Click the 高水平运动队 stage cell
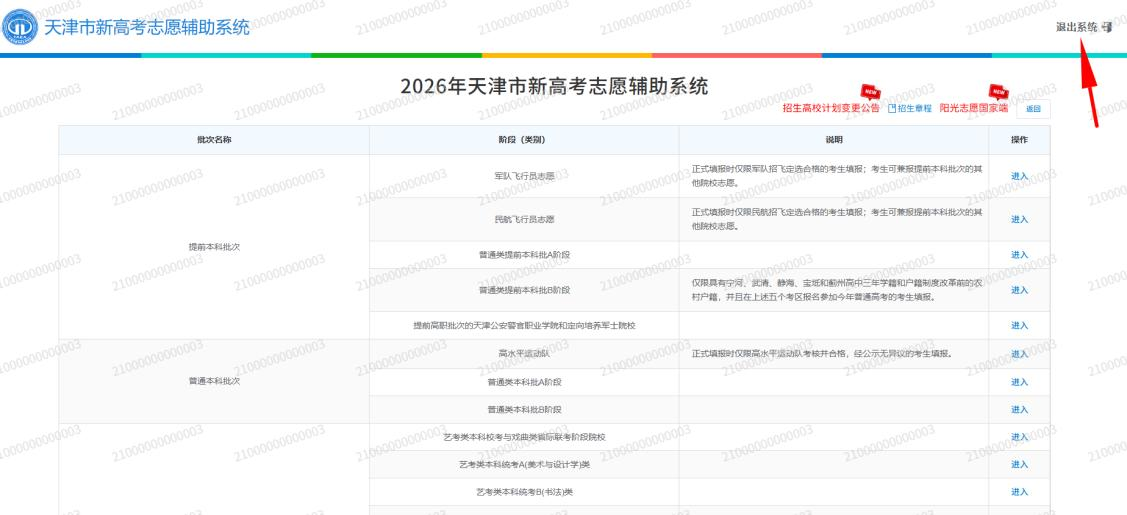Screen dimensions: 1127x515 [524, 353]
